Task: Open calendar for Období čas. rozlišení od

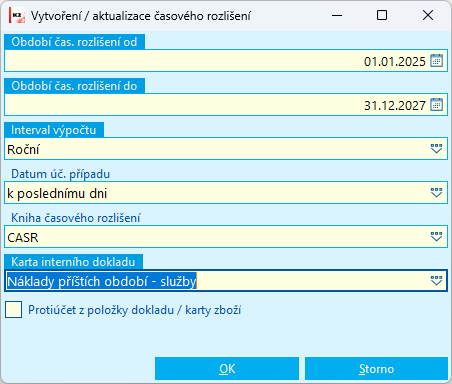Action: tap(436, 61)
